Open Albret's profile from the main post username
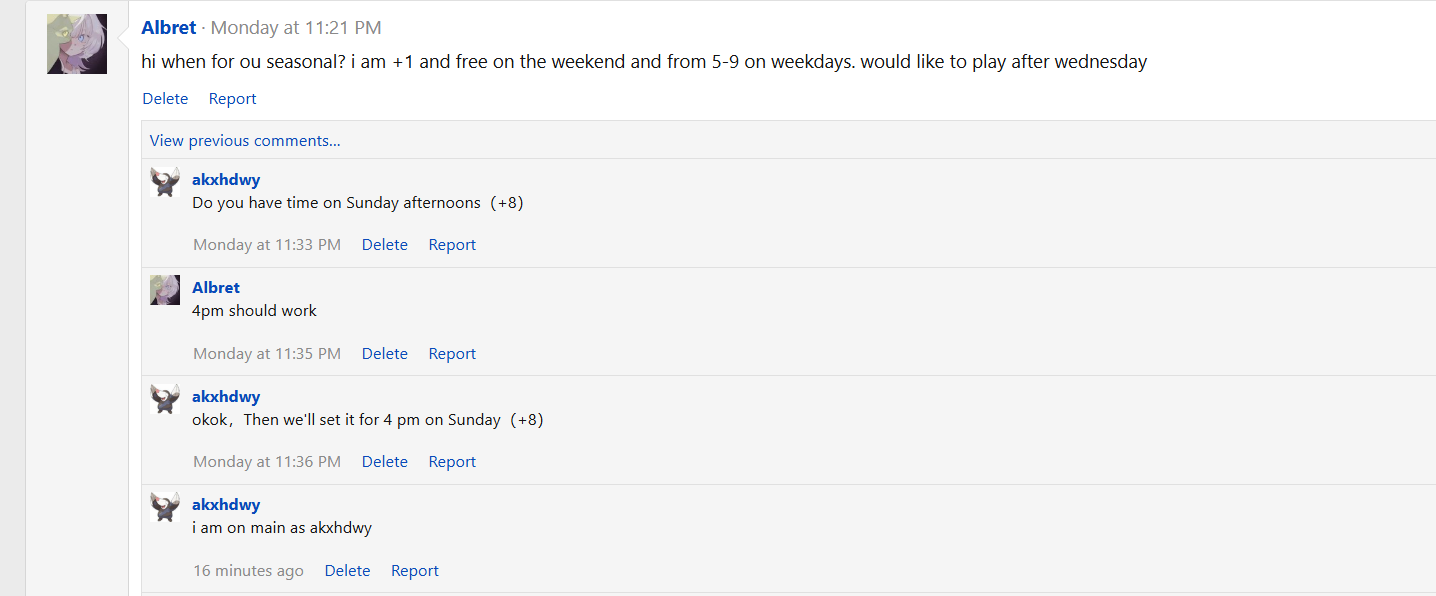This screenshot has width=1436, height=596. pyautogui.click(x=169, y=28)
